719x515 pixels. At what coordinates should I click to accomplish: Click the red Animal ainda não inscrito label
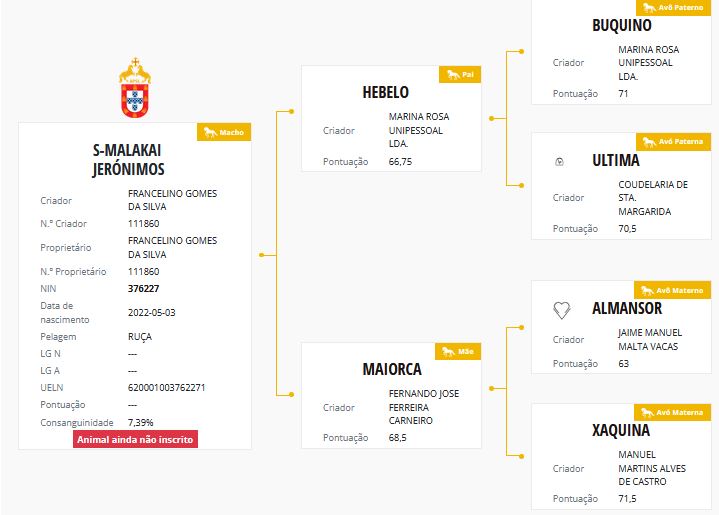[135, 439]
